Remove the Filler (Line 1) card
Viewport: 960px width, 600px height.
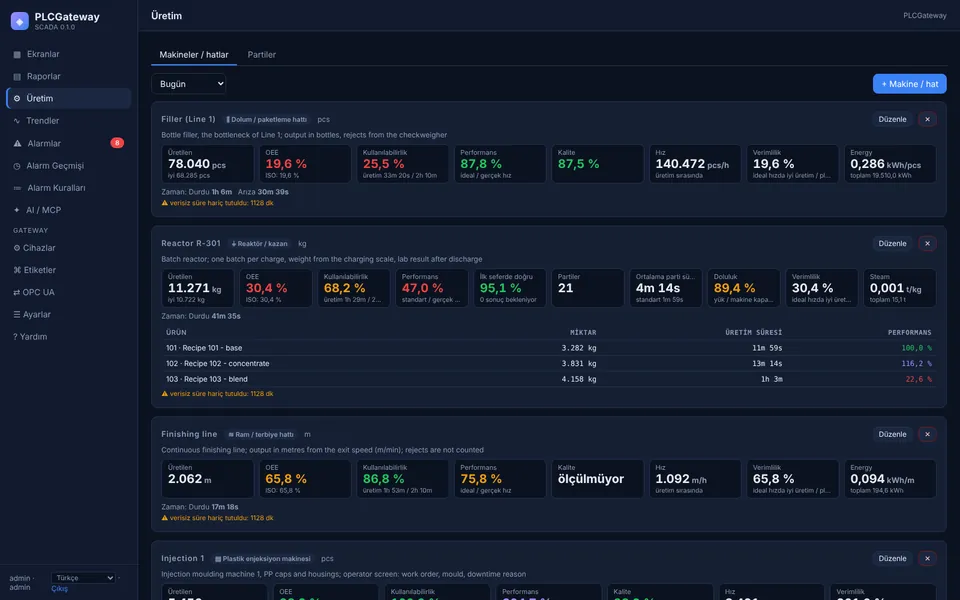click(x=927, y=119)
